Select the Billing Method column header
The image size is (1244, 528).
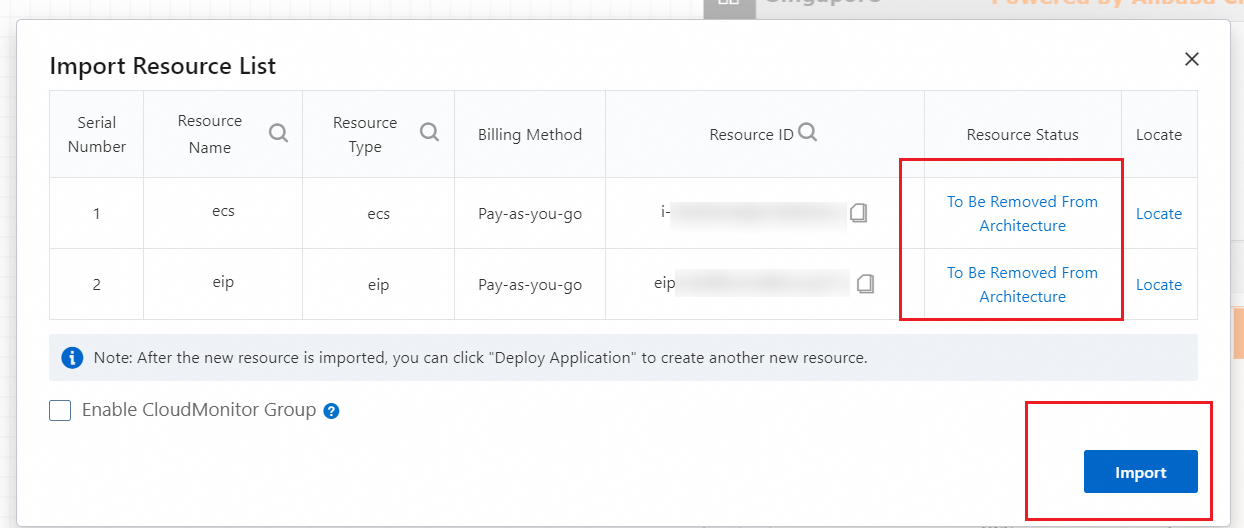click(x=530, y=134)
